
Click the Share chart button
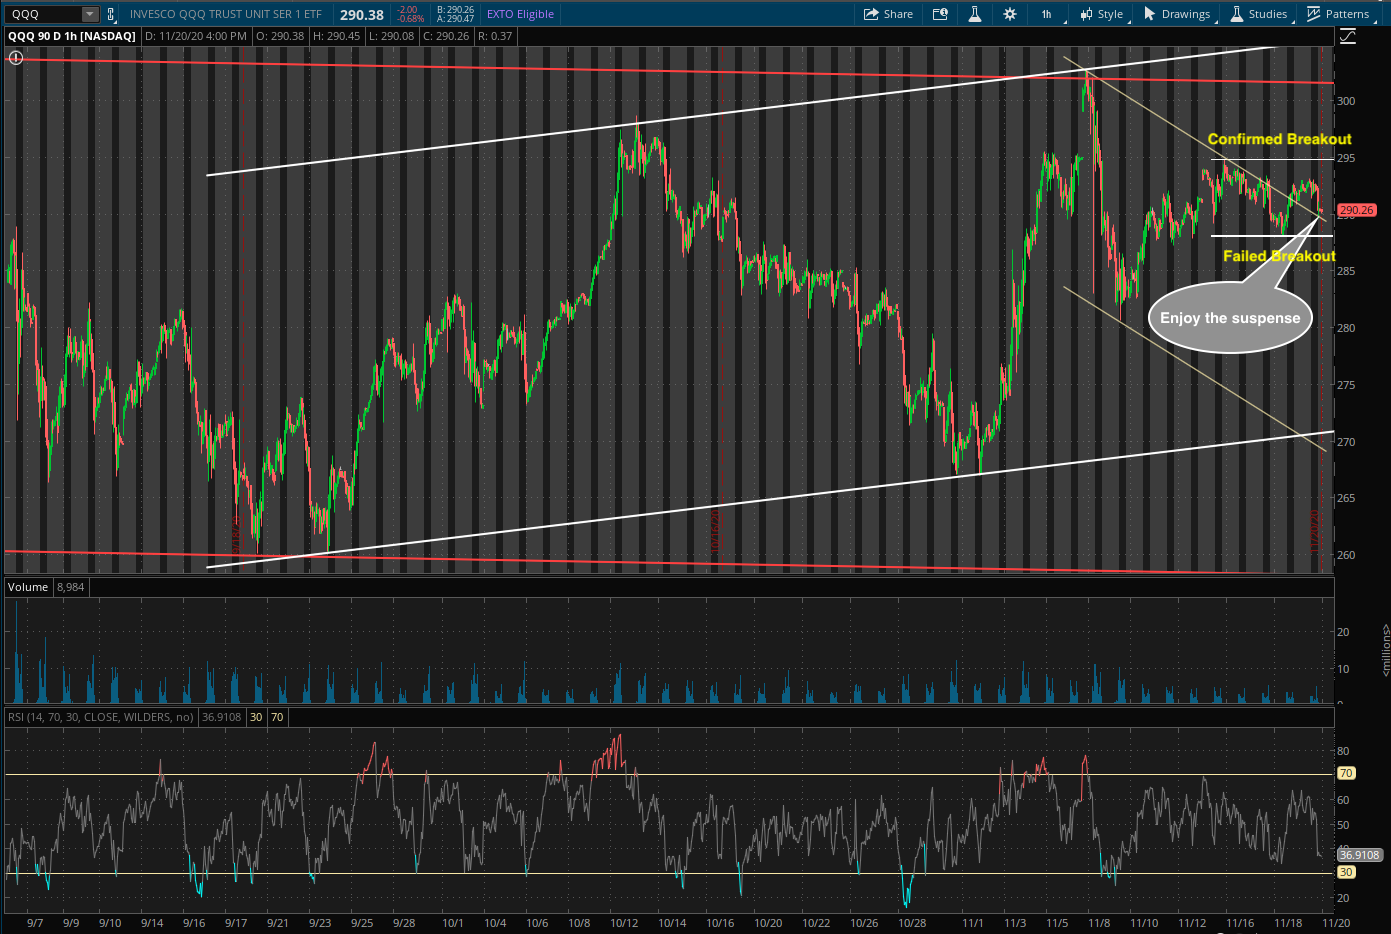click(888, 14)
